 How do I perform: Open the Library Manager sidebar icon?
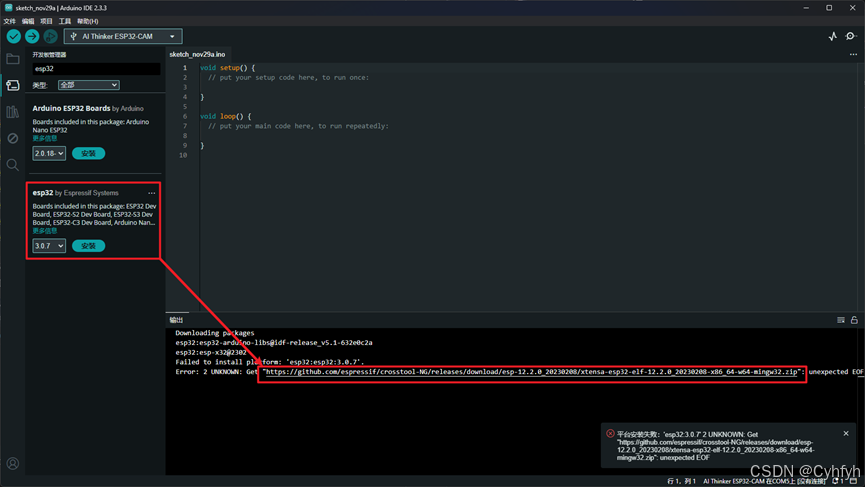pos(13,112)
